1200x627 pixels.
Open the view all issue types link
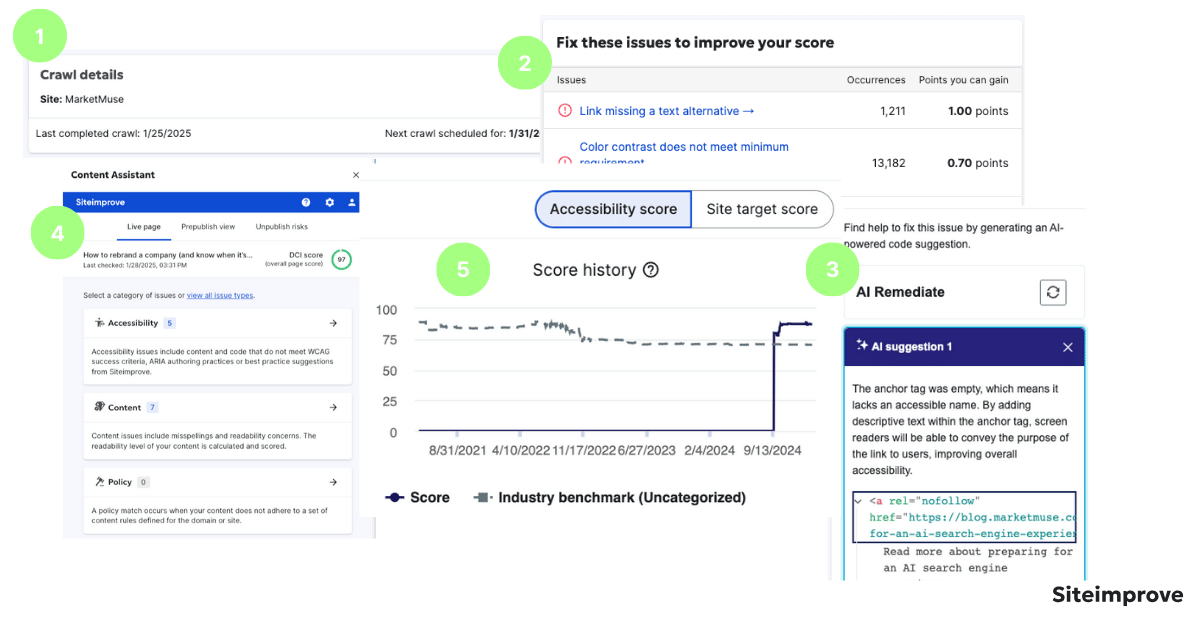220,296
